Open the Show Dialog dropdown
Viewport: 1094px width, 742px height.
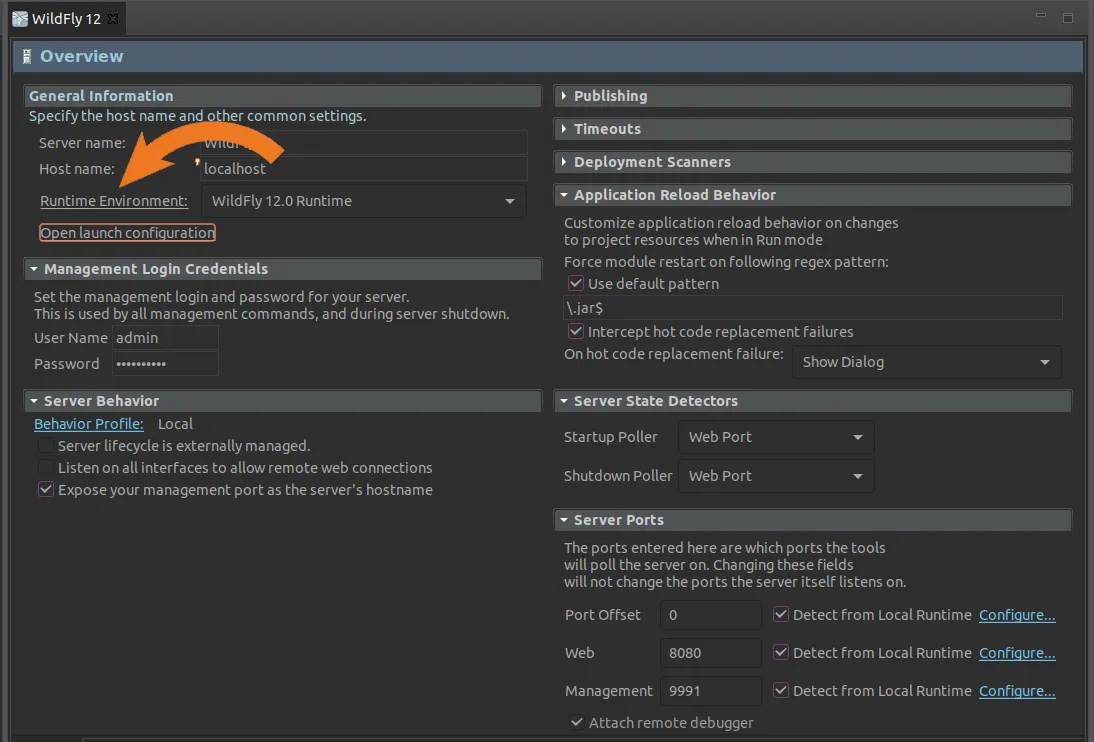pos(926,362)
